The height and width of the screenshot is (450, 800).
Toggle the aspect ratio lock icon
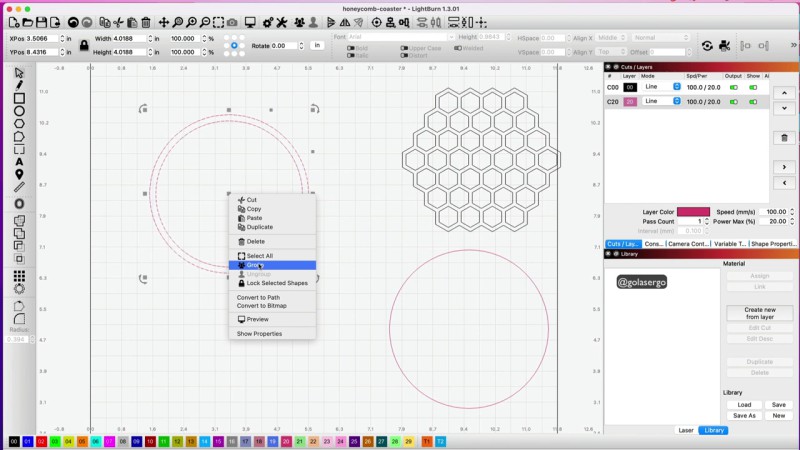(x=84, y=45)
